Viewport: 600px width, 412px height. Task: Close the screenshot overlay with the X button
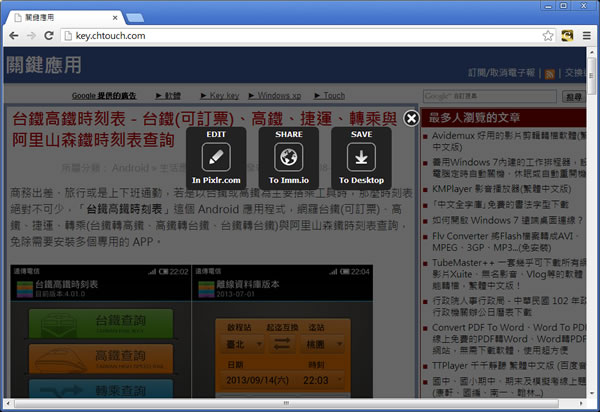(x=411, y=119)
